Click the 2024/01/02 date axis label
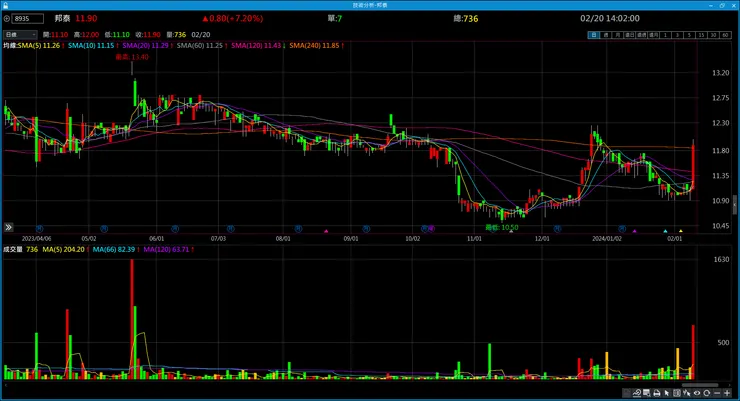 click(607, 238)
